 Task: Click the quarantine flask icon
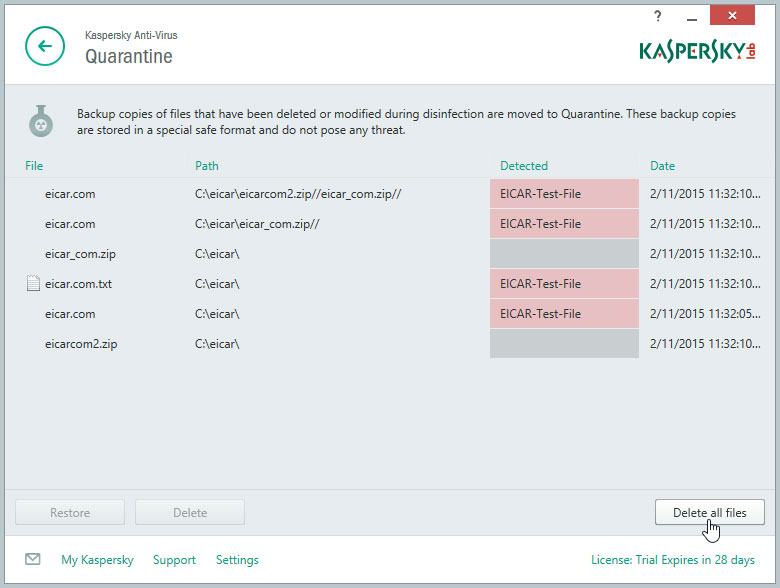click(41, 122)
